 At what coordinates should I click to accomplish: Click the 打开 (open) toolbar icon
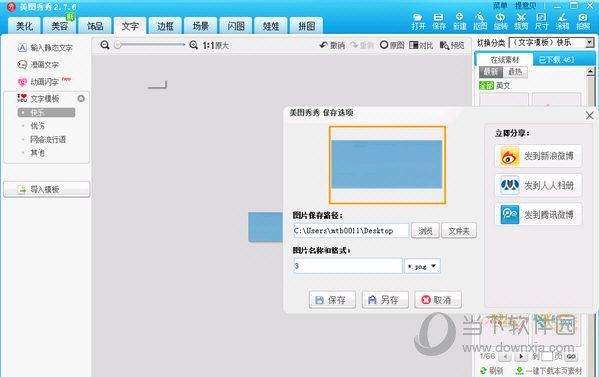click(x=418, y=21)
